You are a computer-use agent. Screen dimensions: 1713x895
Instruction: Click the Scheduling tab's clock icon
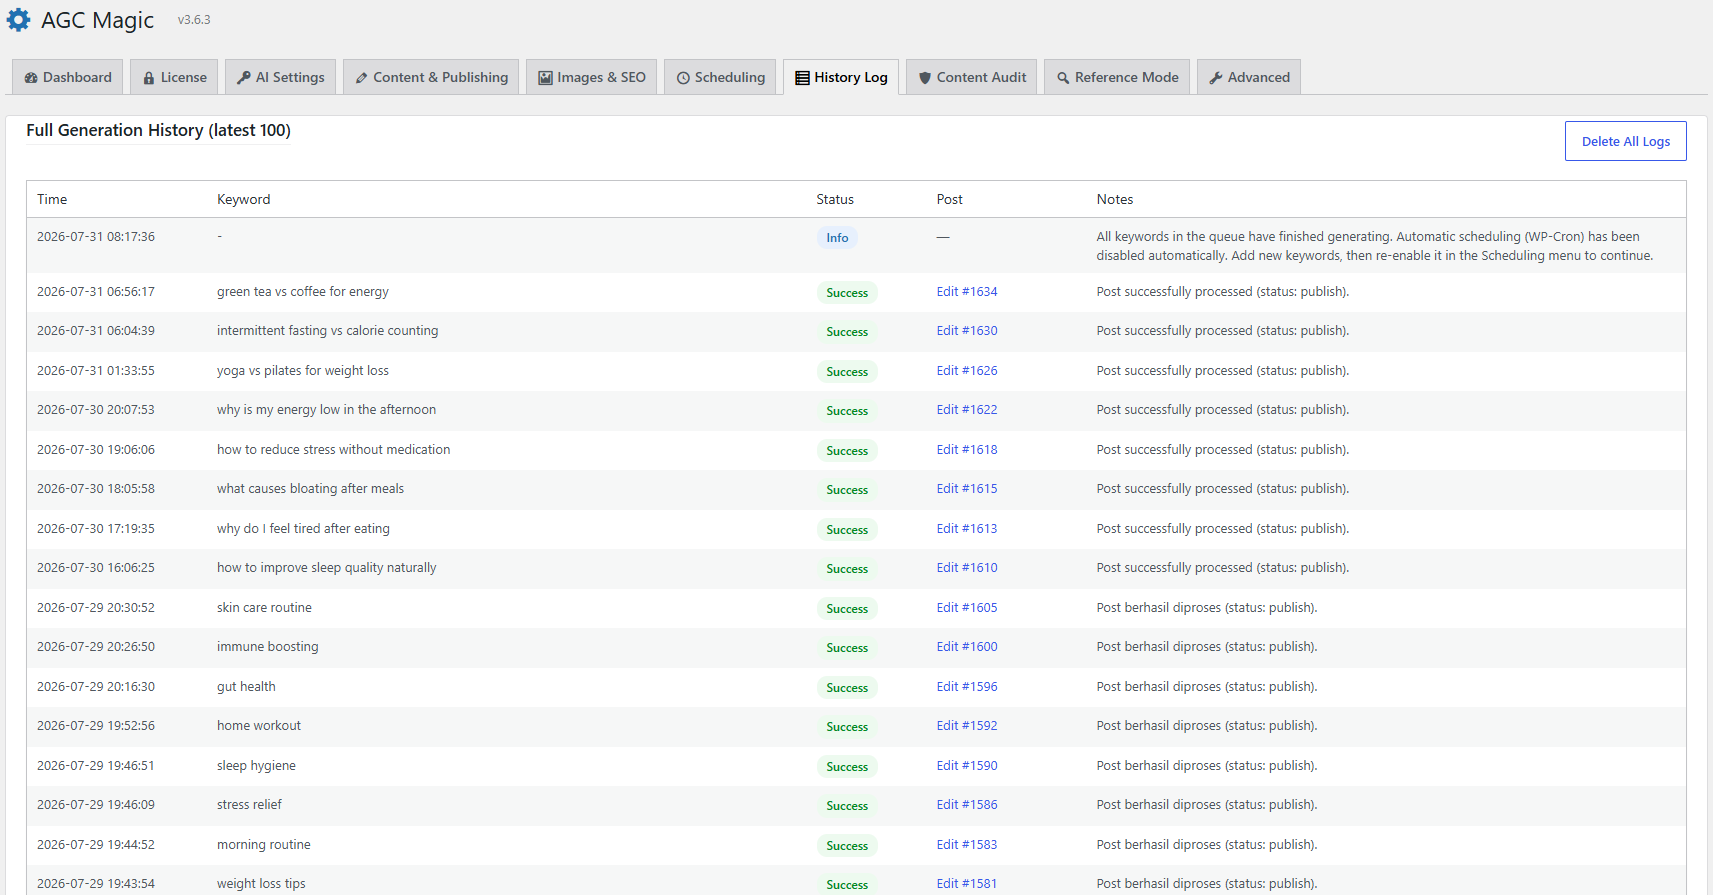[x=683, y=78]
